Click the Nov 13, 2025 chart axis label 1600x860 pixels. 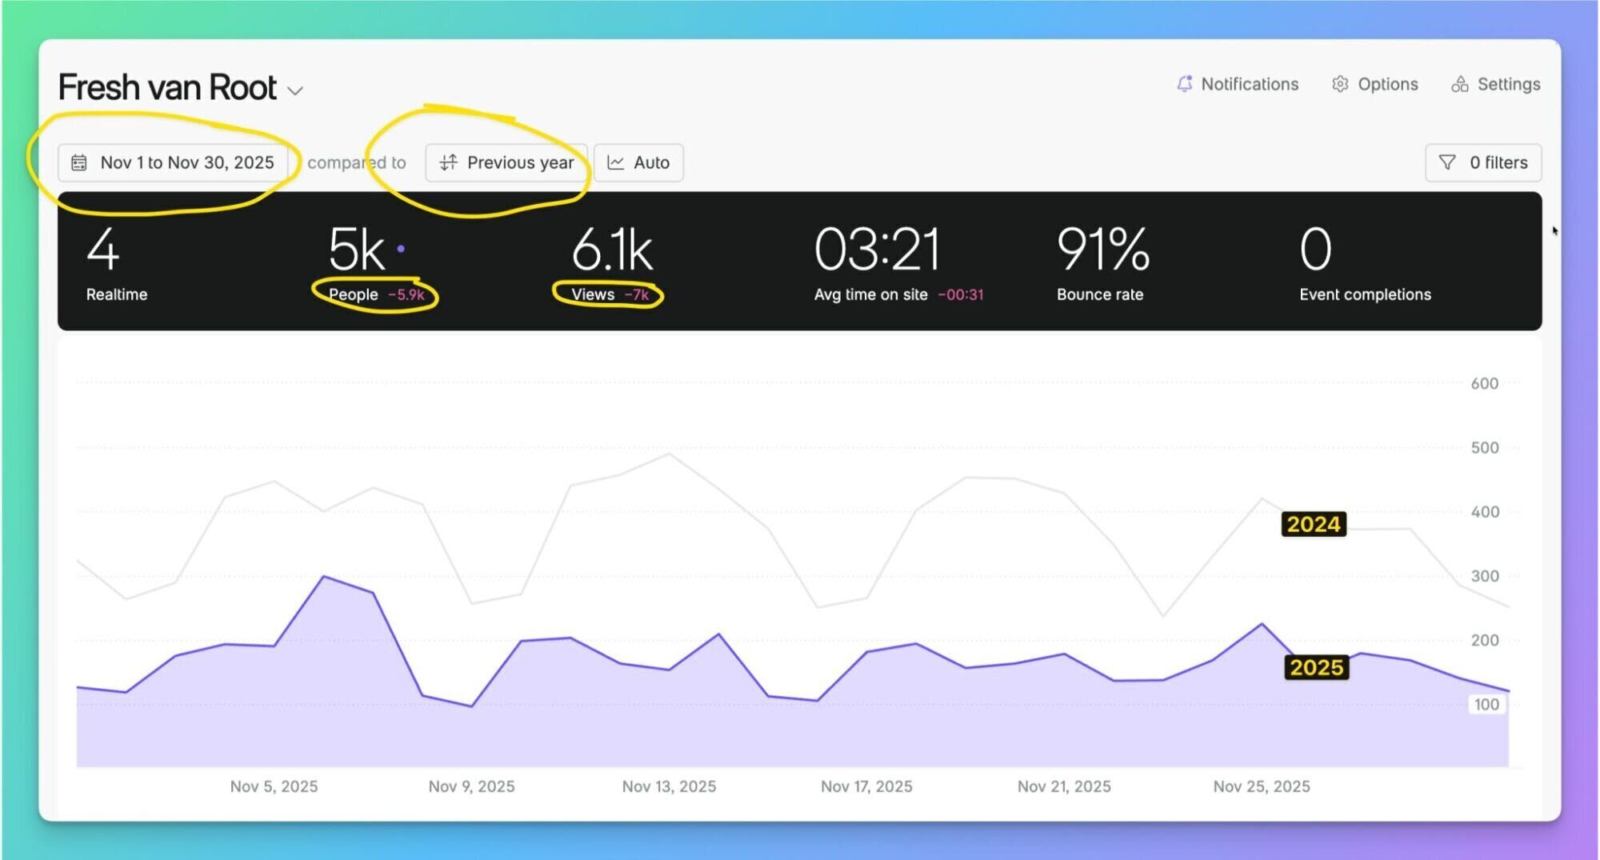[x=669, y=787]
